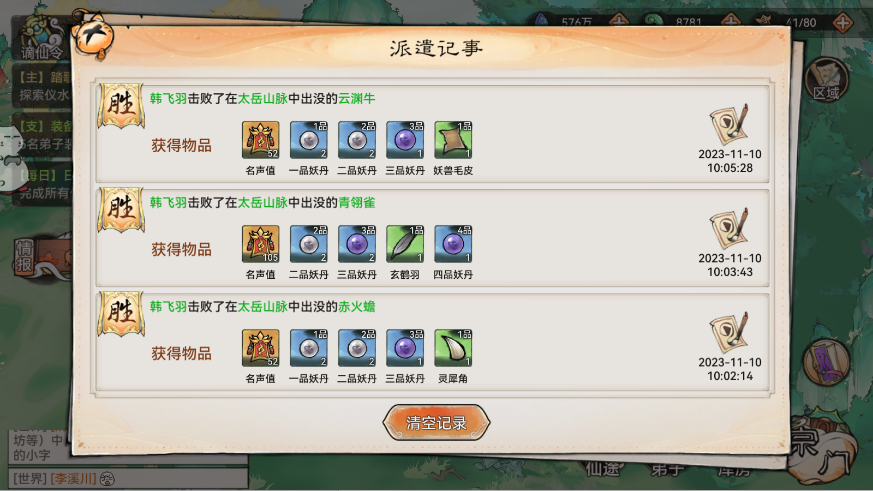Tap the world chat input bar
Viewport: 873px width, 491px height.
(128, 478)
